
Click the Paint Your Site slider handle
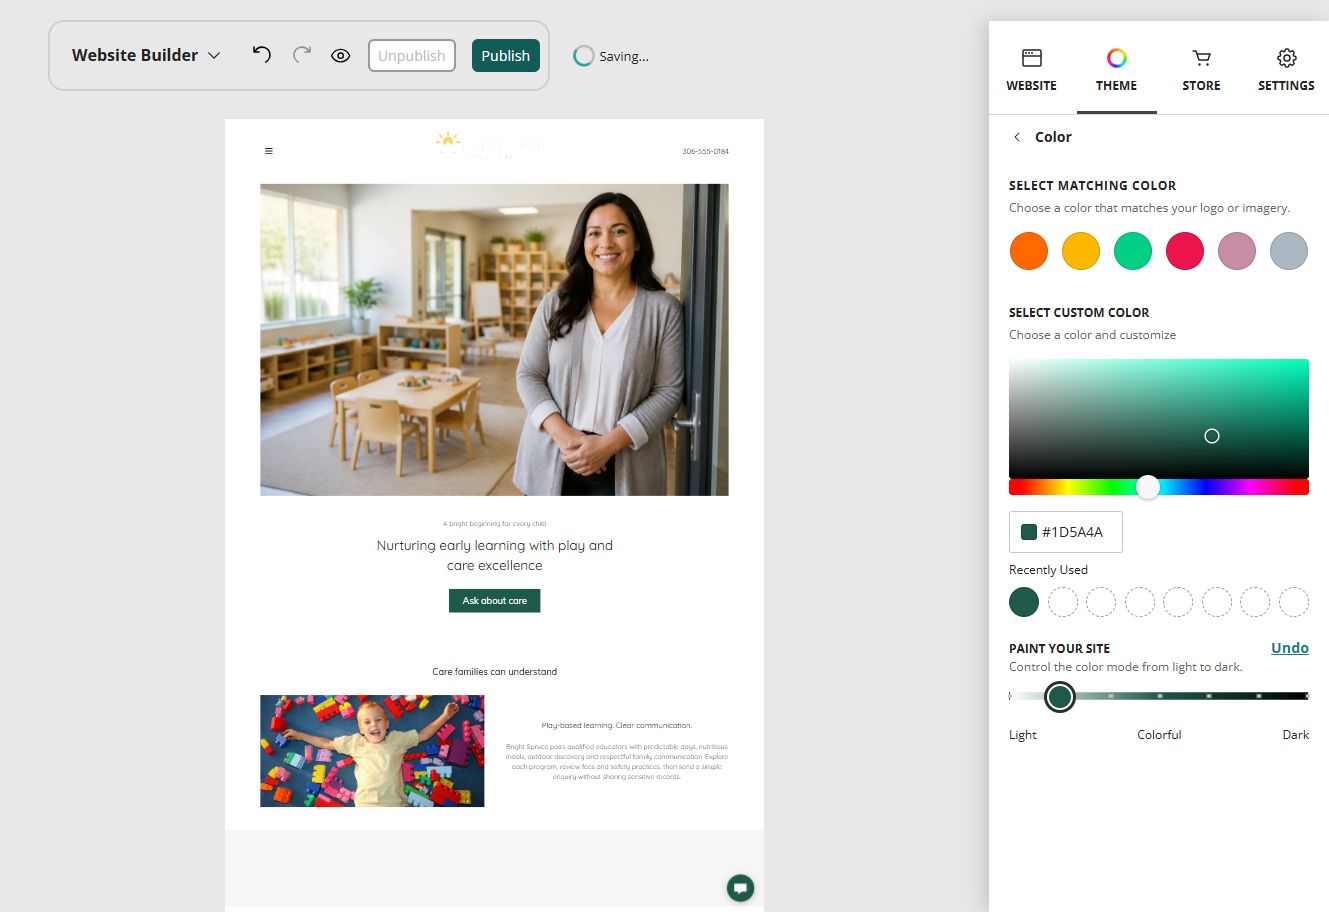[x=1060, y=696]
